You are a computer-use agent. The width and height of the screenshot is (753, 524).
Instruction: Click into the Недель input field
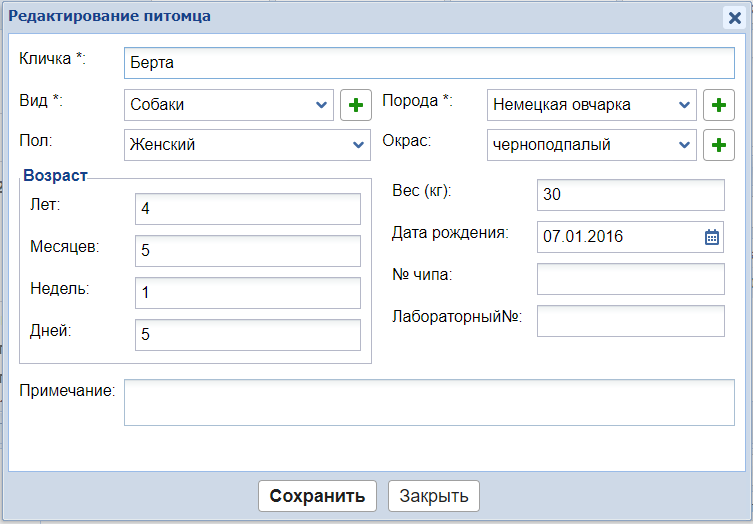pyautogui.click(x=247, y=293)
